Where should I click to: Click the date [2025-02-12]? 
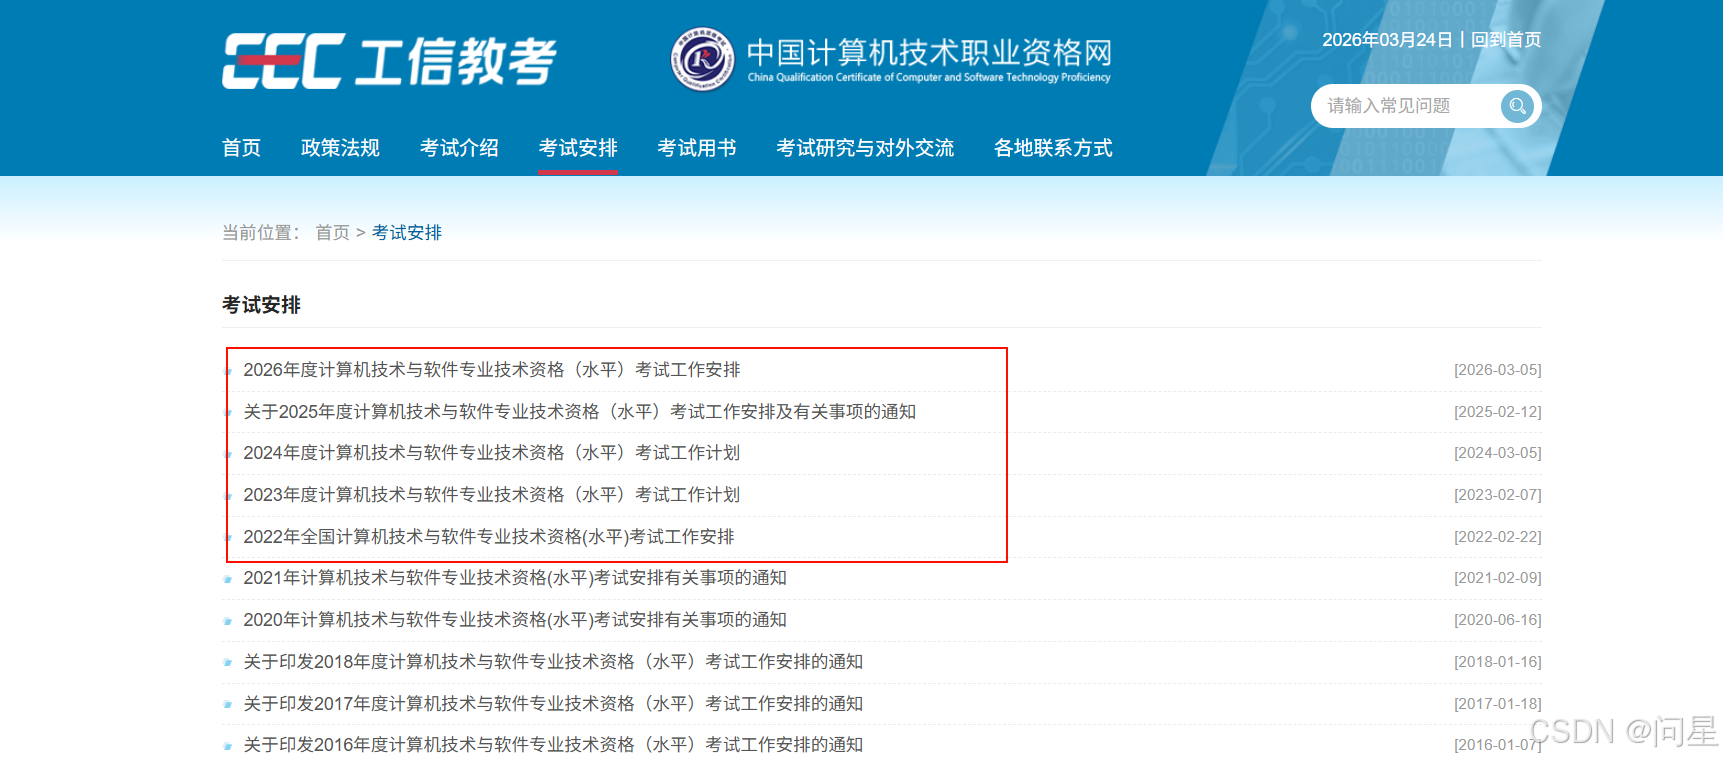click(x=1498, y=412)
